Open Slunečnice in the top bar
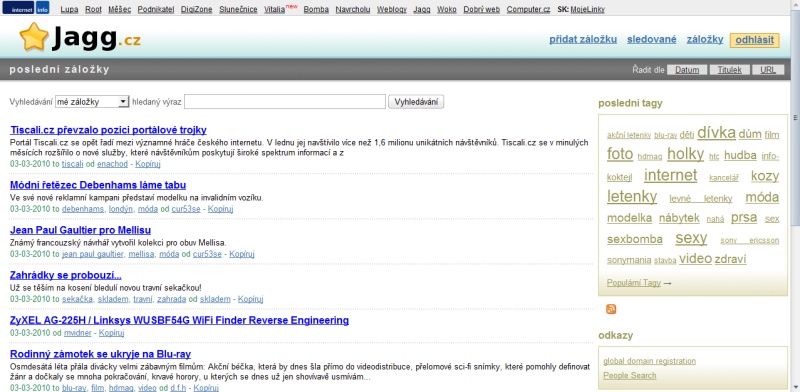 tap(238, 9)
